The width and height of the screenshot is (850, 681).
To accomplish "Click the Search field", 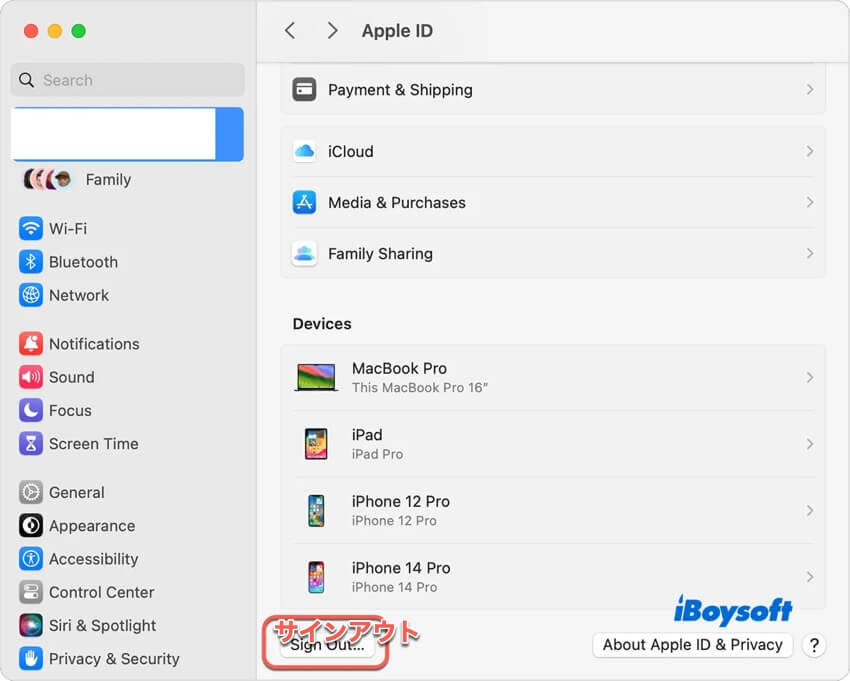I will tap(127, 79).
